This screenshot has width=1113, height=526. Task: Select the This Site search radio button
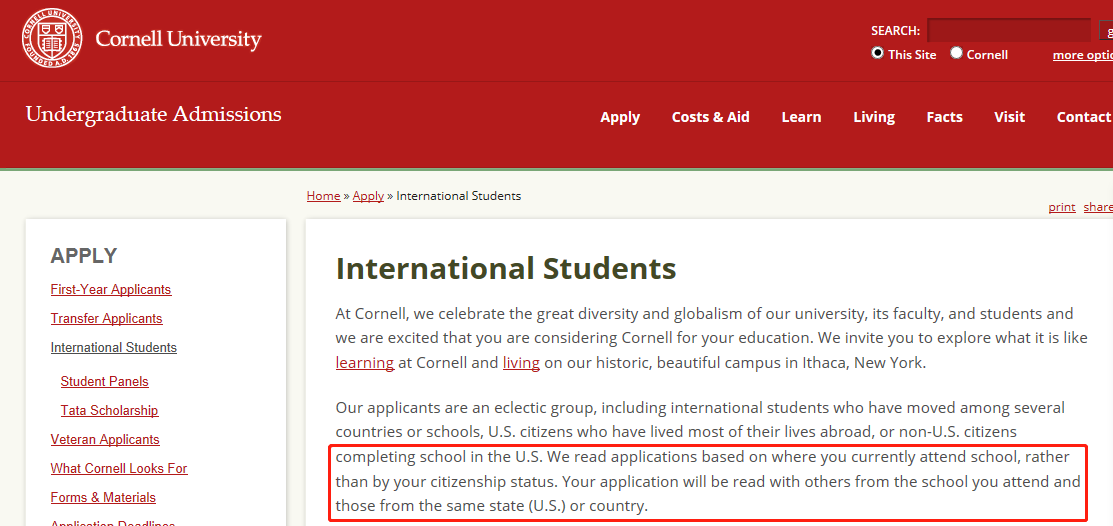(878, 53)
